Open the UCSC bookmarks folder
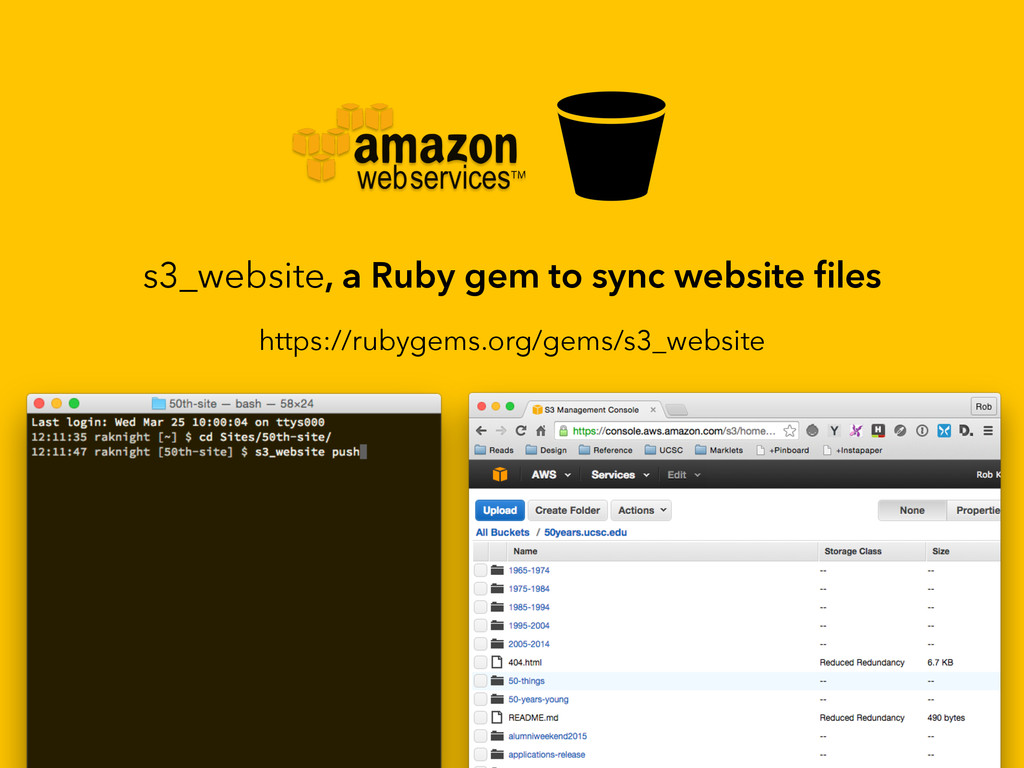The width and height of the screenshot is (1024, 768). pyautogui.click(x=664, y=450)
